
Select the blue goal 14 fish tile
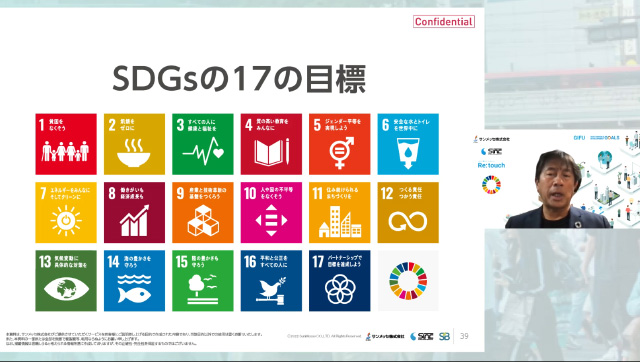pos(134,281)
